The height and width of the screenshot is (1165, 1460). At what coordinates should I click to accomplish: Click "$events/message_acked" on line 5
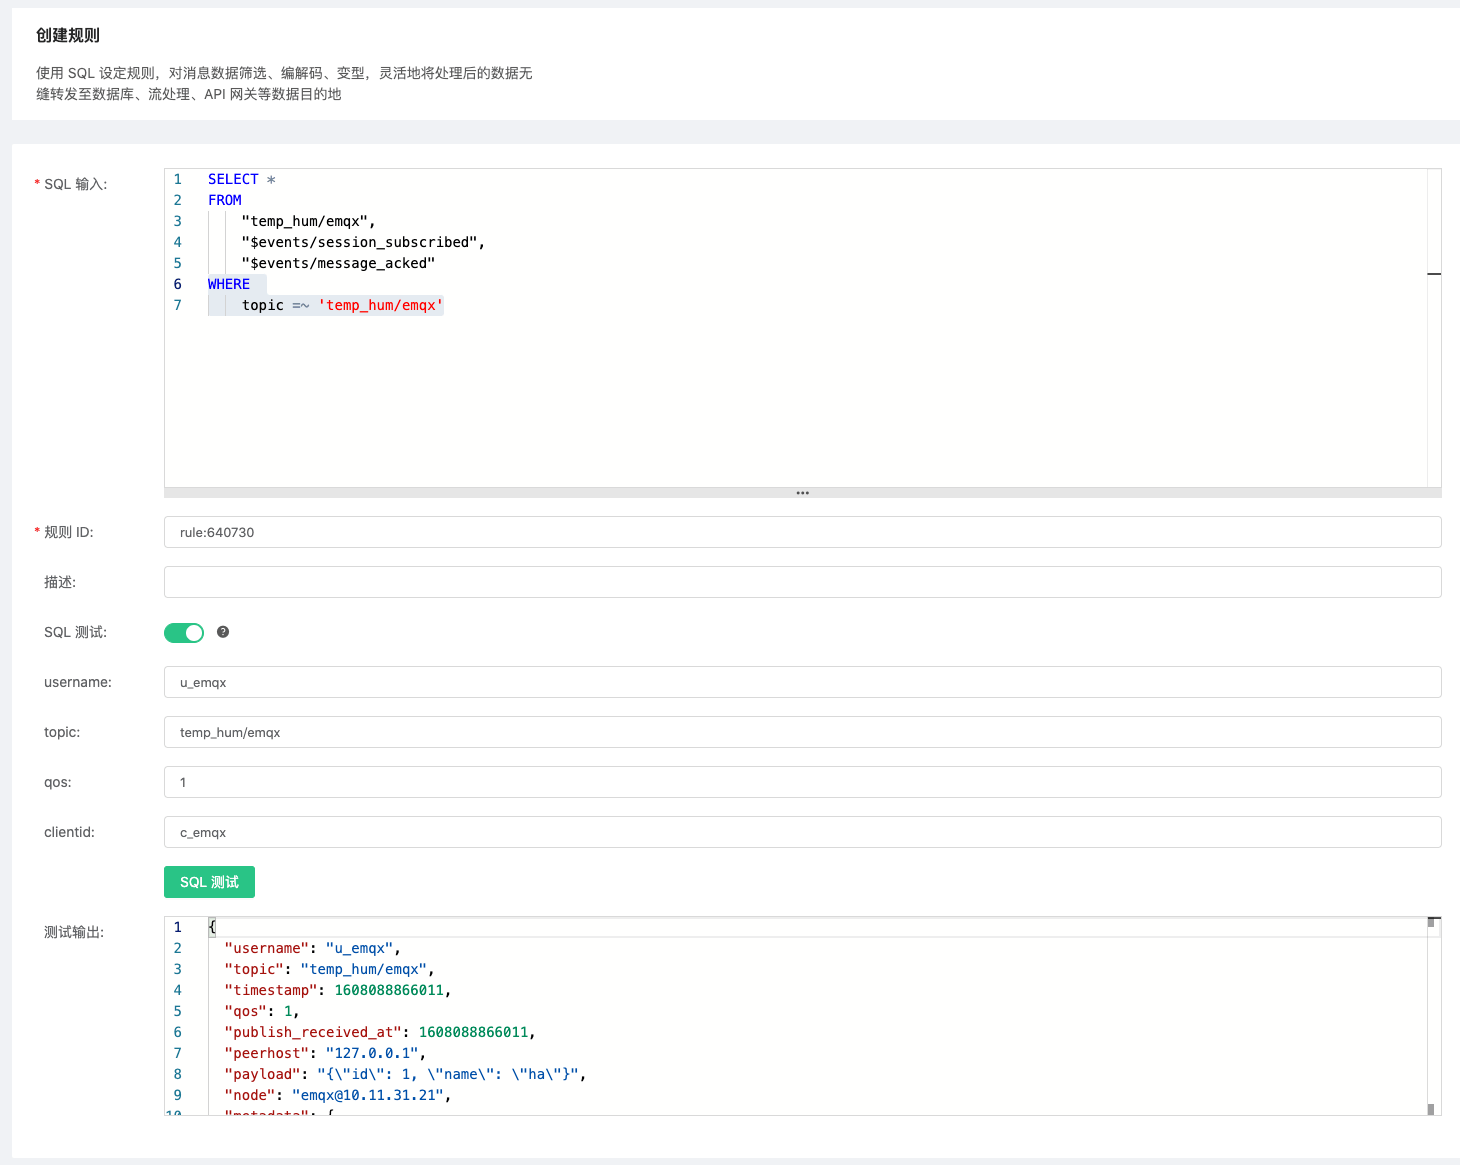[x=338, y=263]
